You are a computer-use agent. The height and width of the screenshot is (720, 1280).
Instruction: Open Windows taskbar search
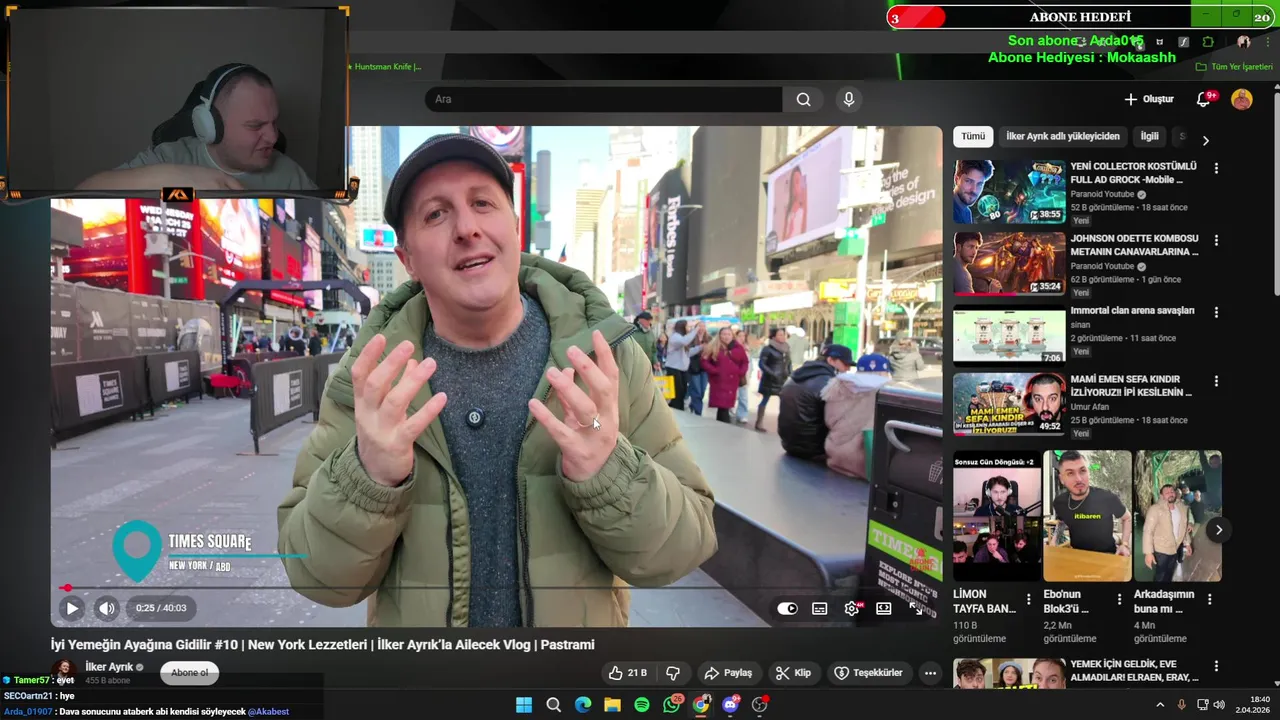pyautogui.click(x=553, y=705)
